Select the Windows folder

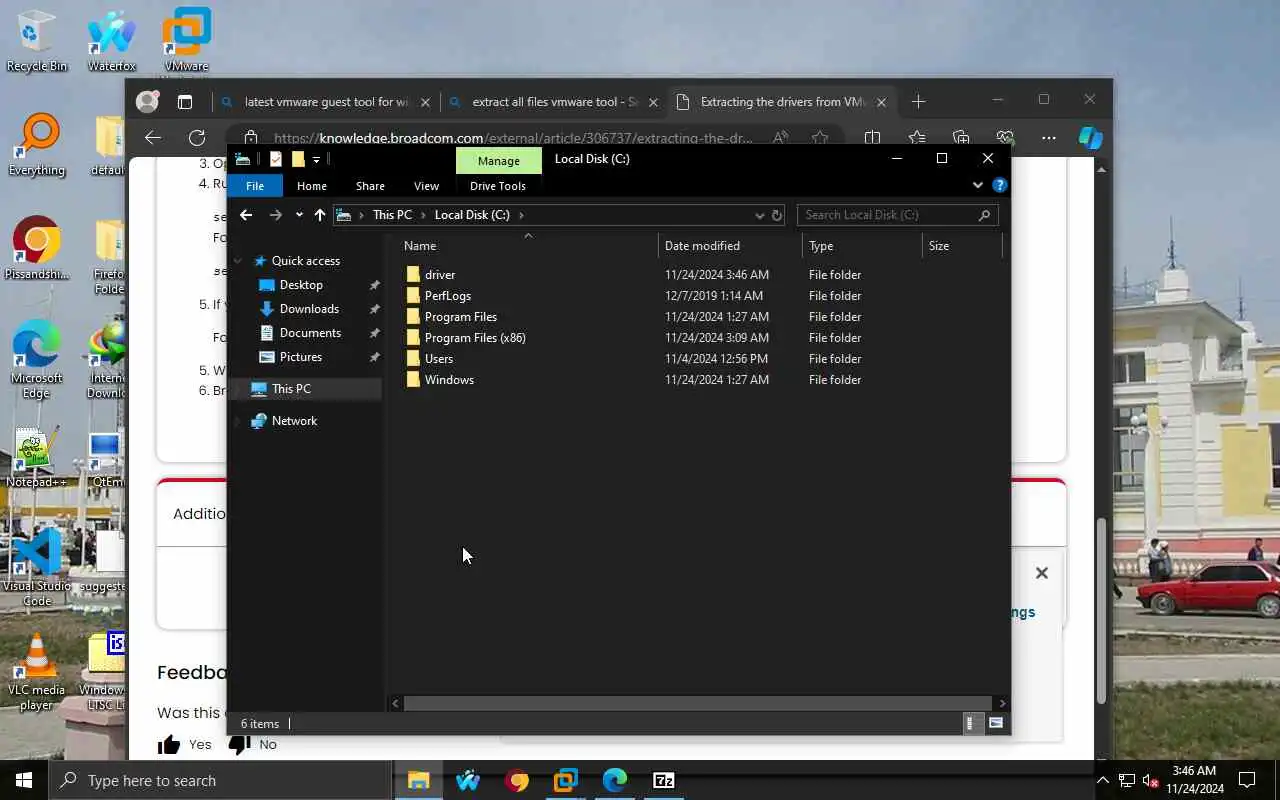[449, 380]
